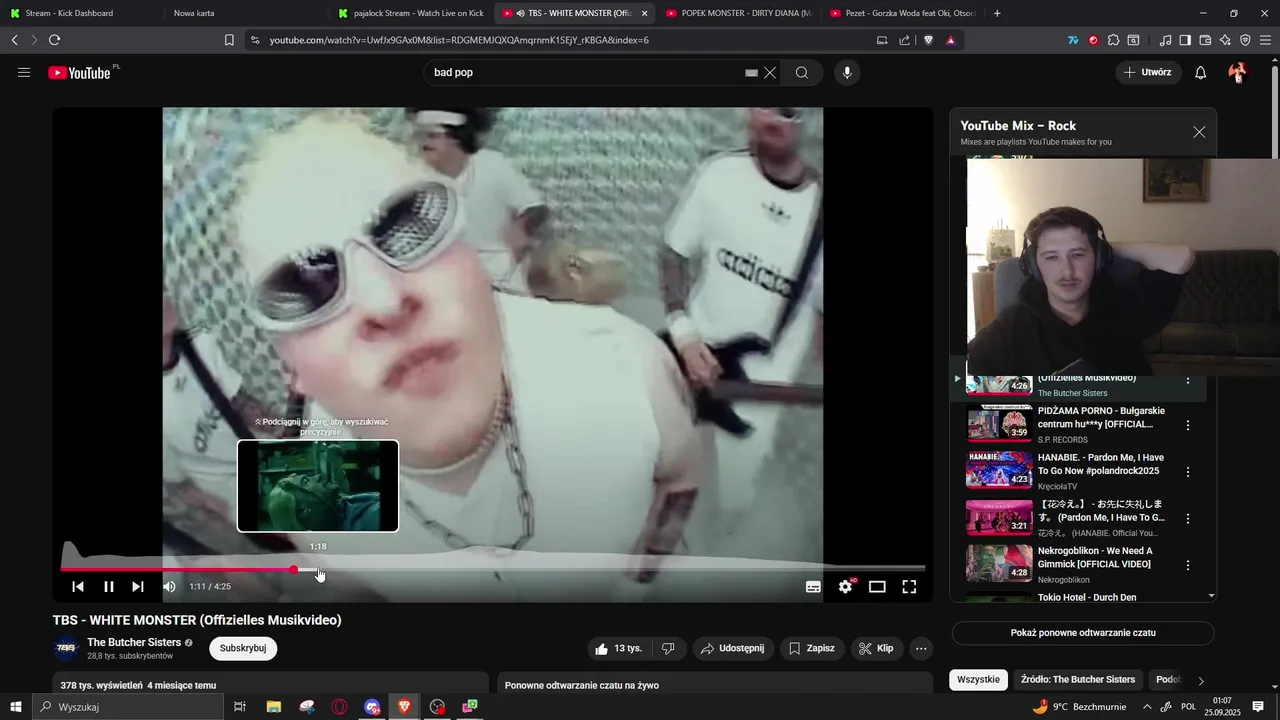
Task: Open Brave Rewards triangle icon
Action: click(950, 40)
